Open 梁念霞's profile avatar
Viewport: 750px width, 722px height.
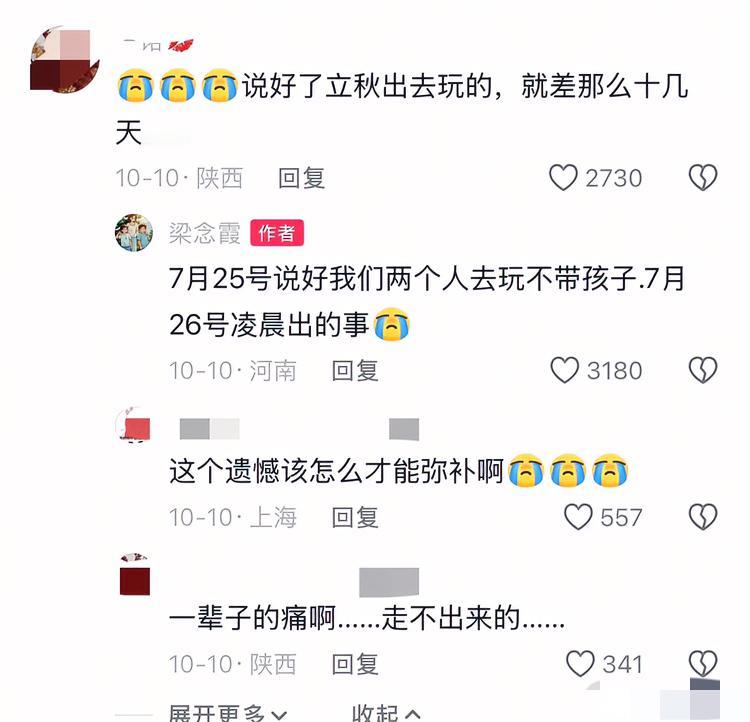(x=134, y=233)
